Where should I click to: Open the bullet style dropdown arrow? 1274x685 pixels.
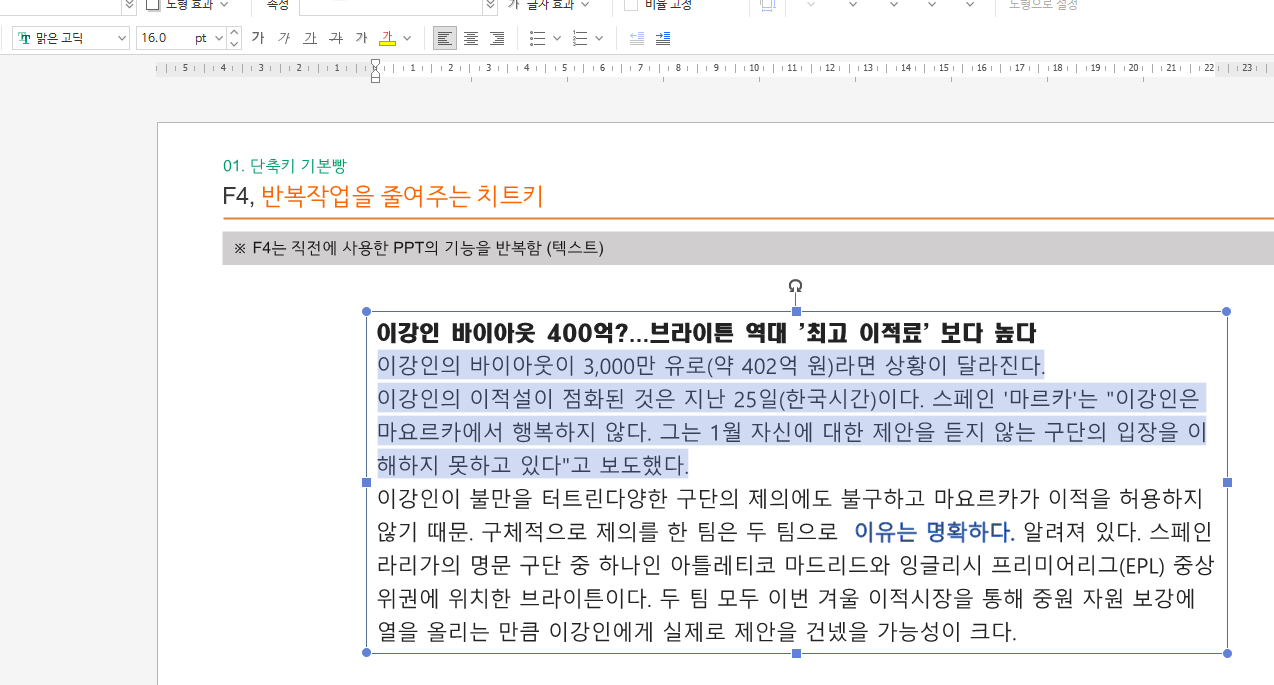pos(556,38)
